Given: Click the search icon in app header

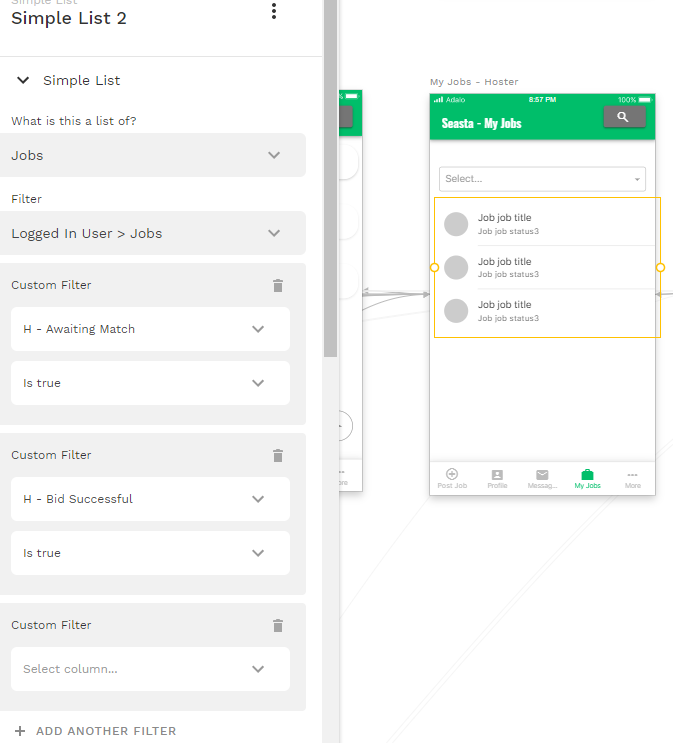Looking at the screenshot, I should click(x=624, y=117).
